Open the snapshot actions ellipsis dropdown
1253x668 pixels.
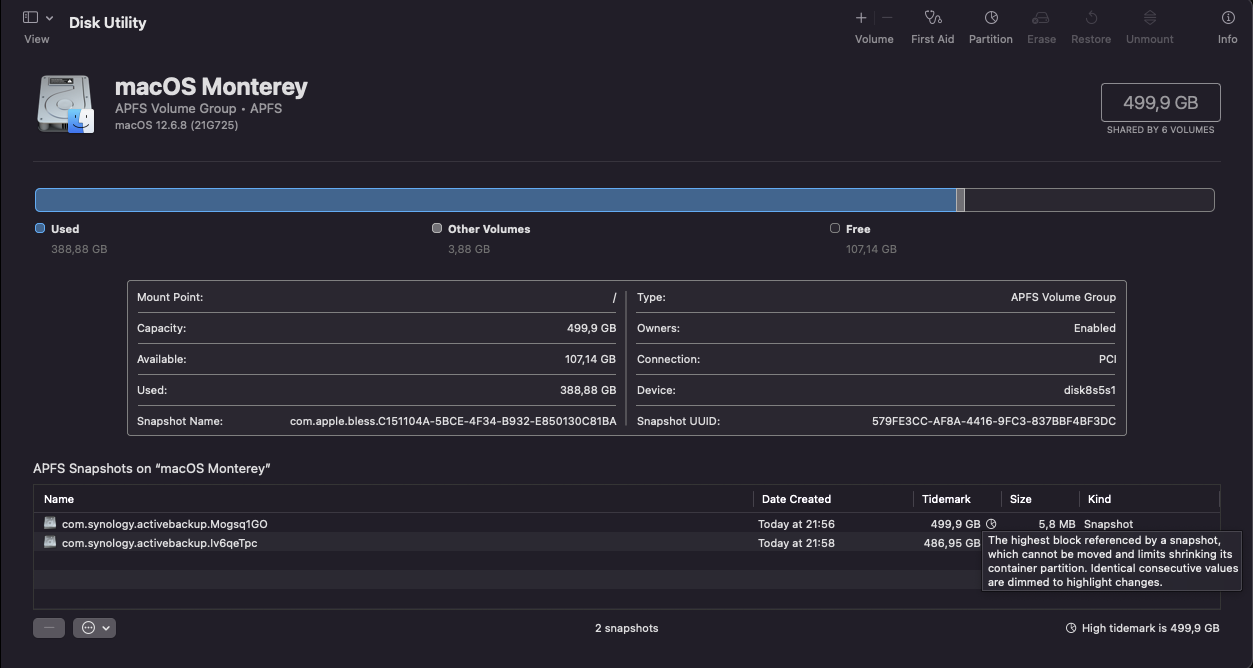94,628
